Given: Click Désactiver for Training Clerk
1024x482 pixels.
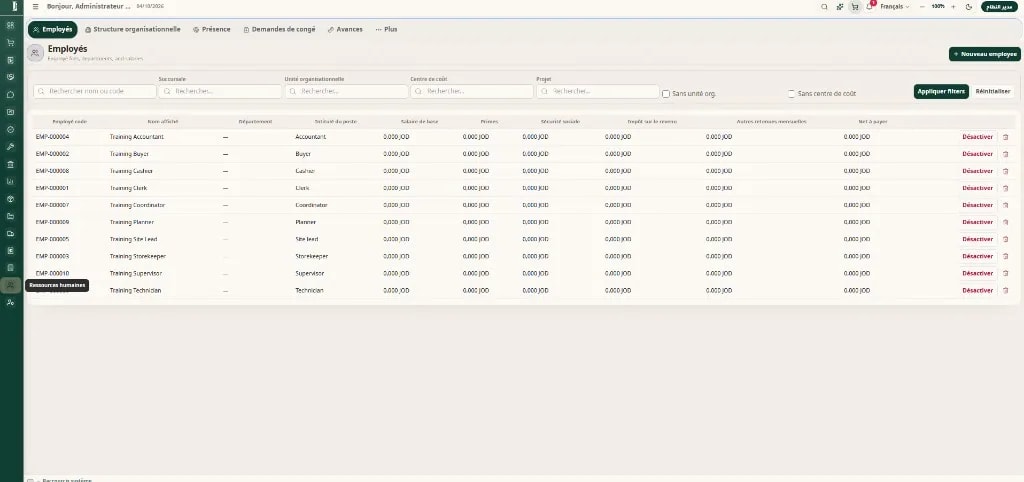Looking at the screenshot, I should (977, 188).
